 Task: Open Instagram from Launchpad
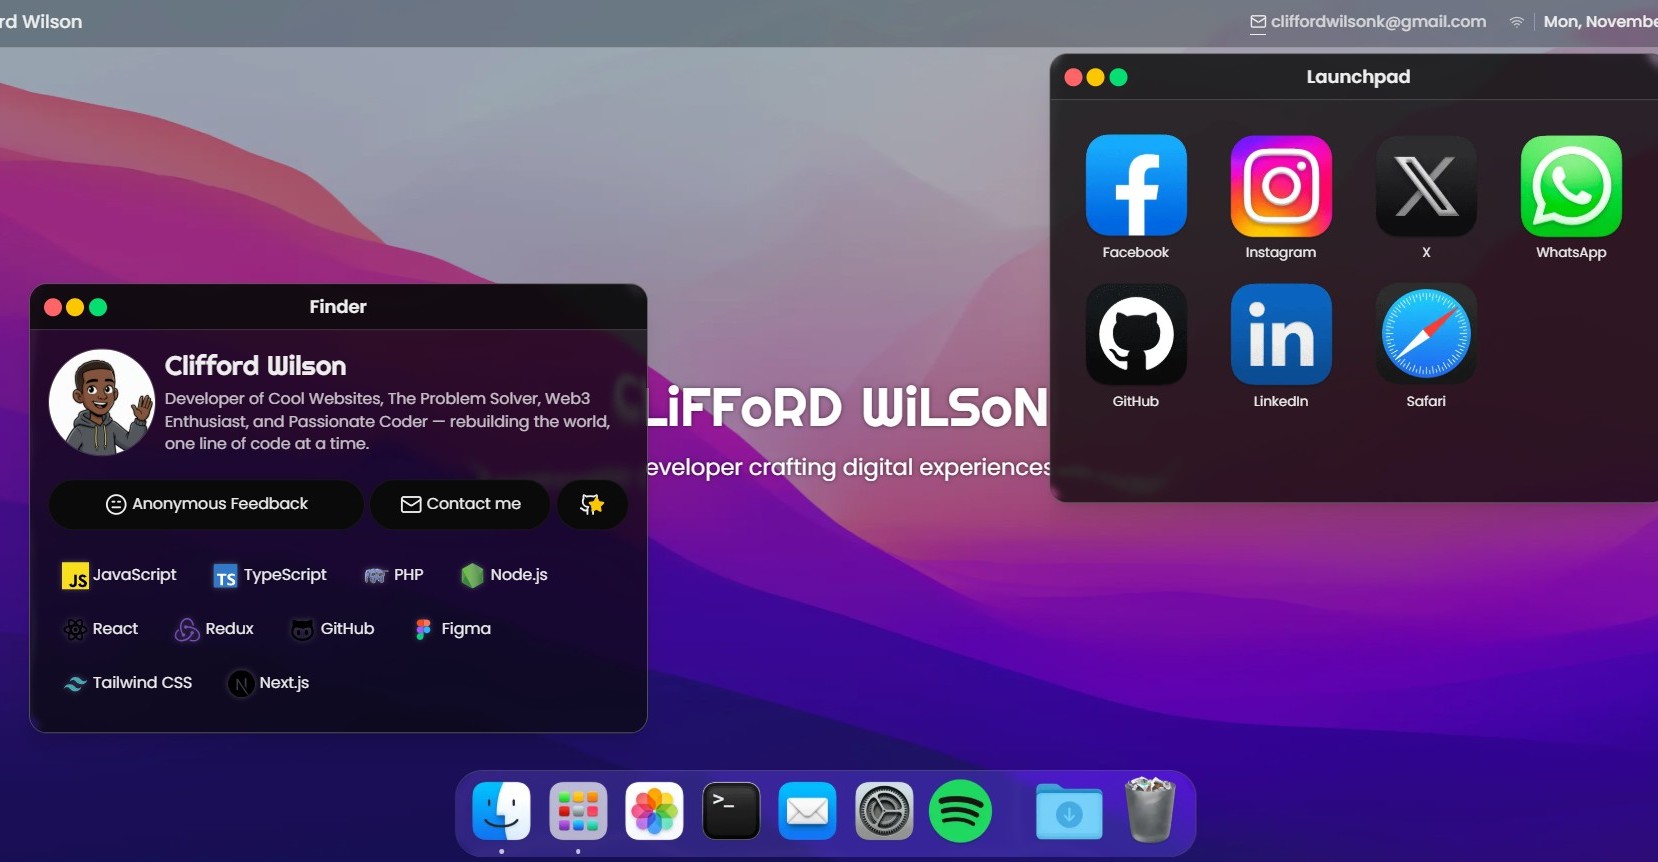pos(1281,186)
